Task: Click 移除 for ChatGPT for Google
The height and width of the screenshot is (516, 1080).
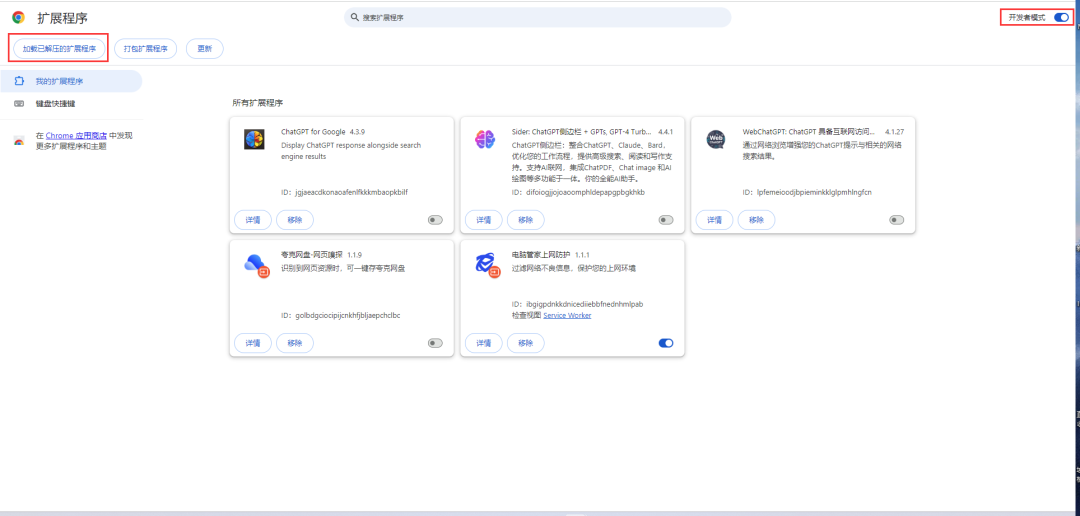Action: click(x=295, y=220)
